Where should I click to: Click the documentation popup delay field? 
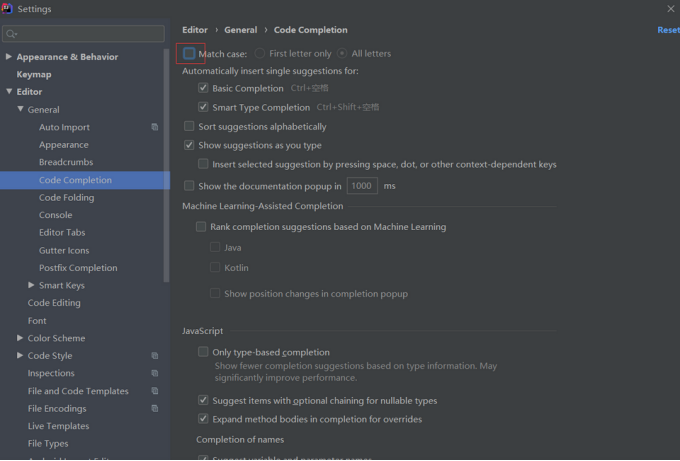pyautogui.click(x=362, y=186)
